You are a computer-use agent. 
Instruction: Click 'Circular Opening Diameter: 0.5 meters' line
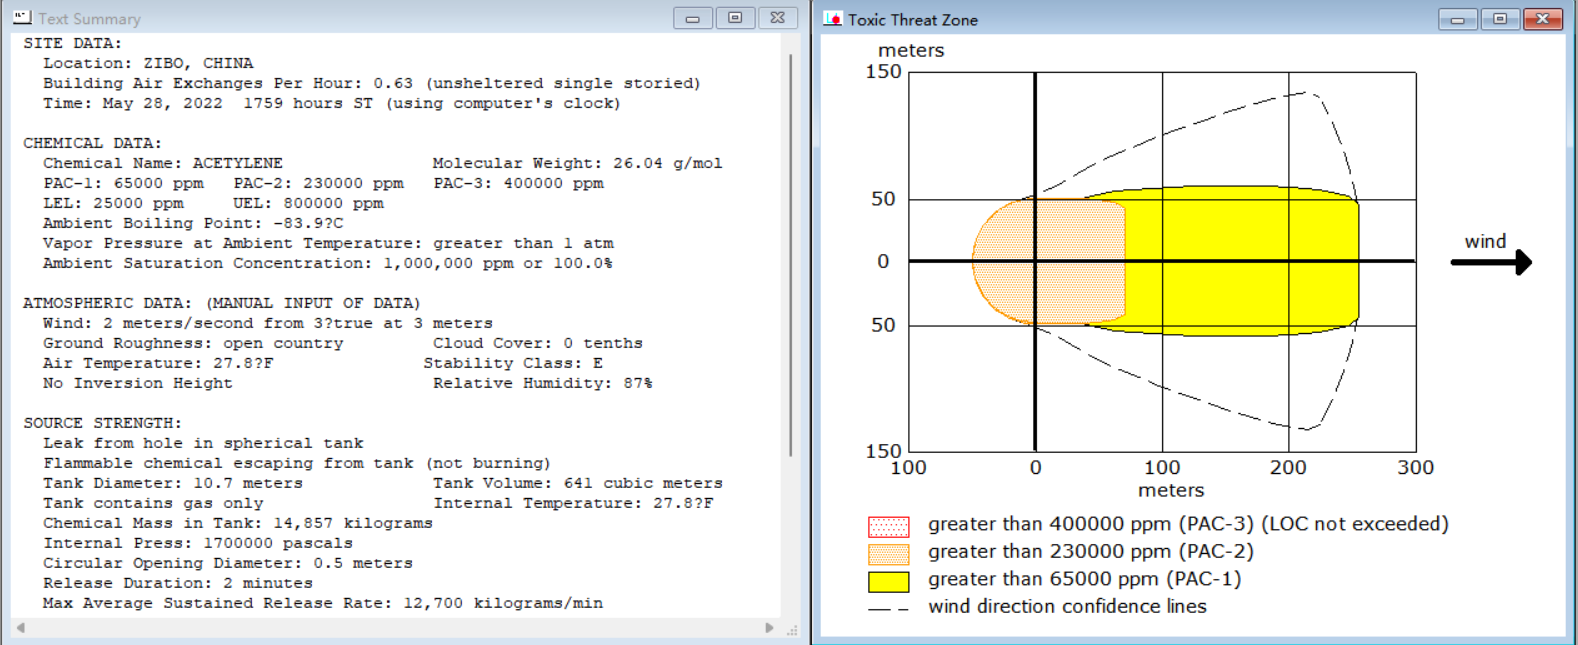click(228, 563)
